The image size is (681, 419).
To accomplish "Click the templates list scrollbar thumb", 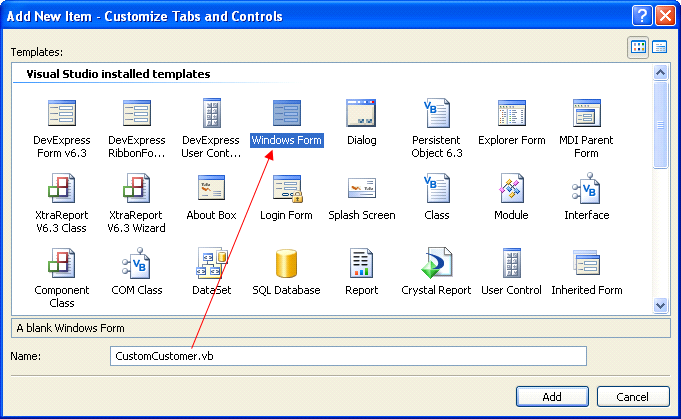I will tap(661, 125).
